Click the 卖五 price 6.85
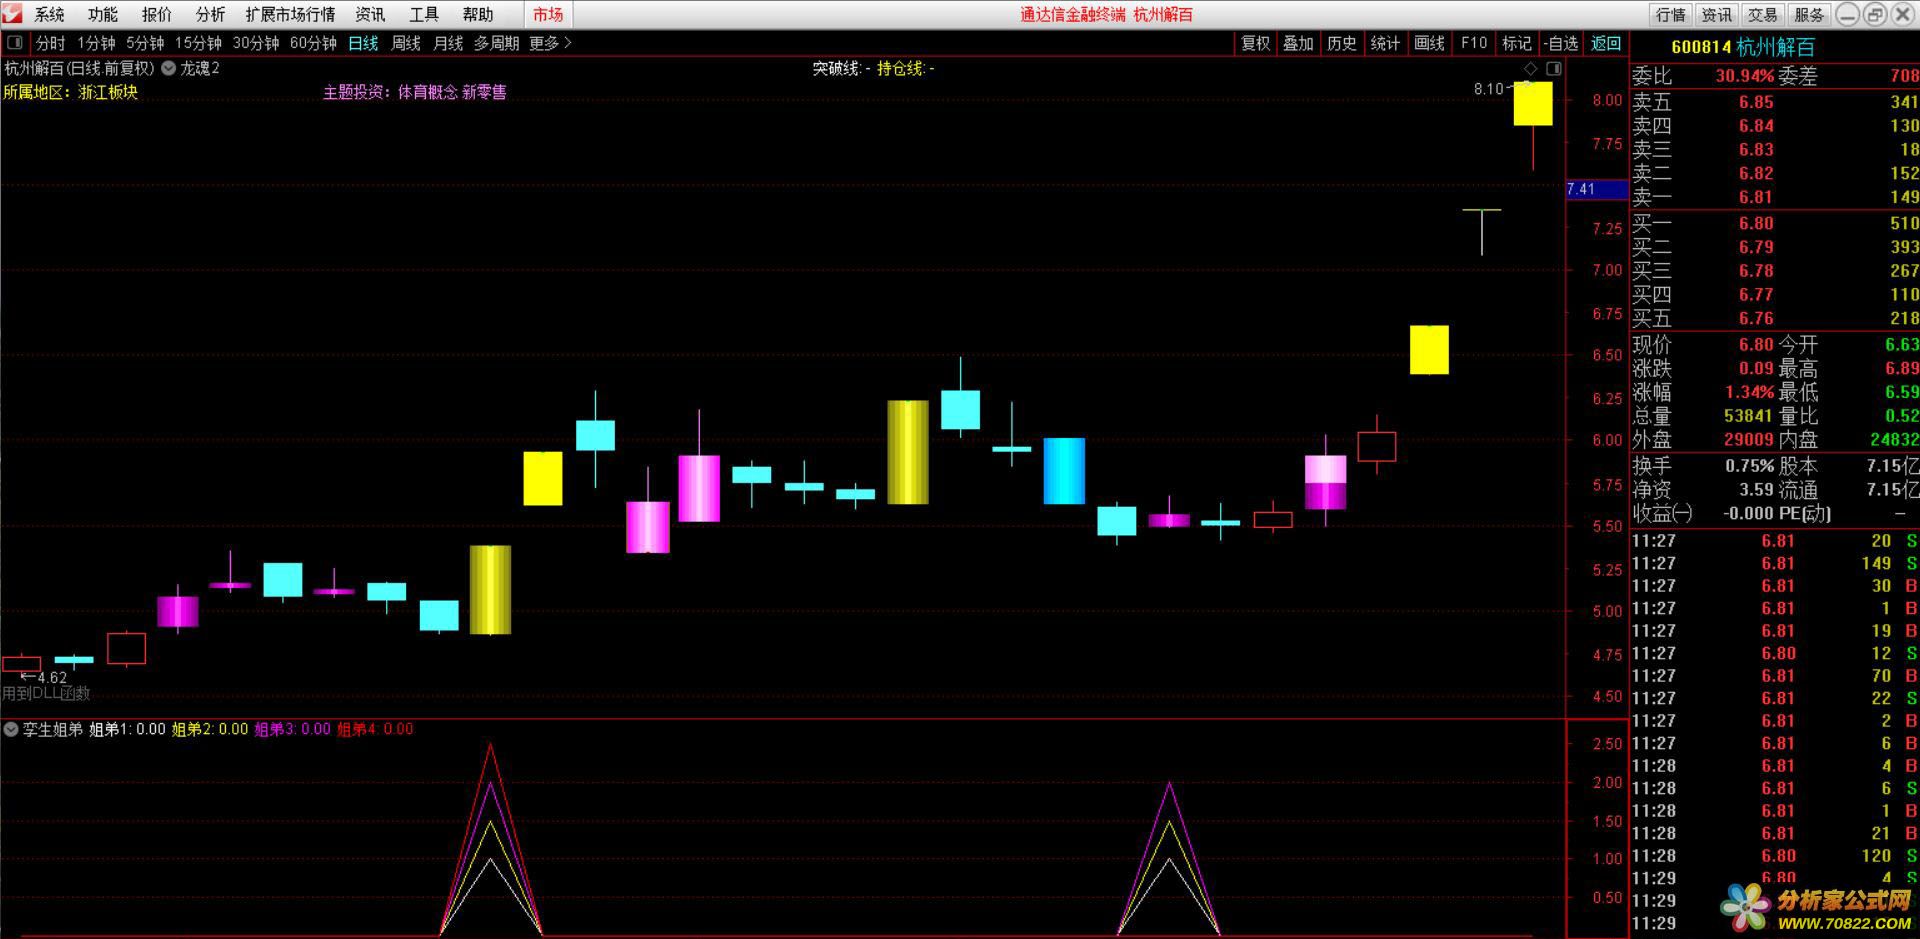 tap(1755, 102)
